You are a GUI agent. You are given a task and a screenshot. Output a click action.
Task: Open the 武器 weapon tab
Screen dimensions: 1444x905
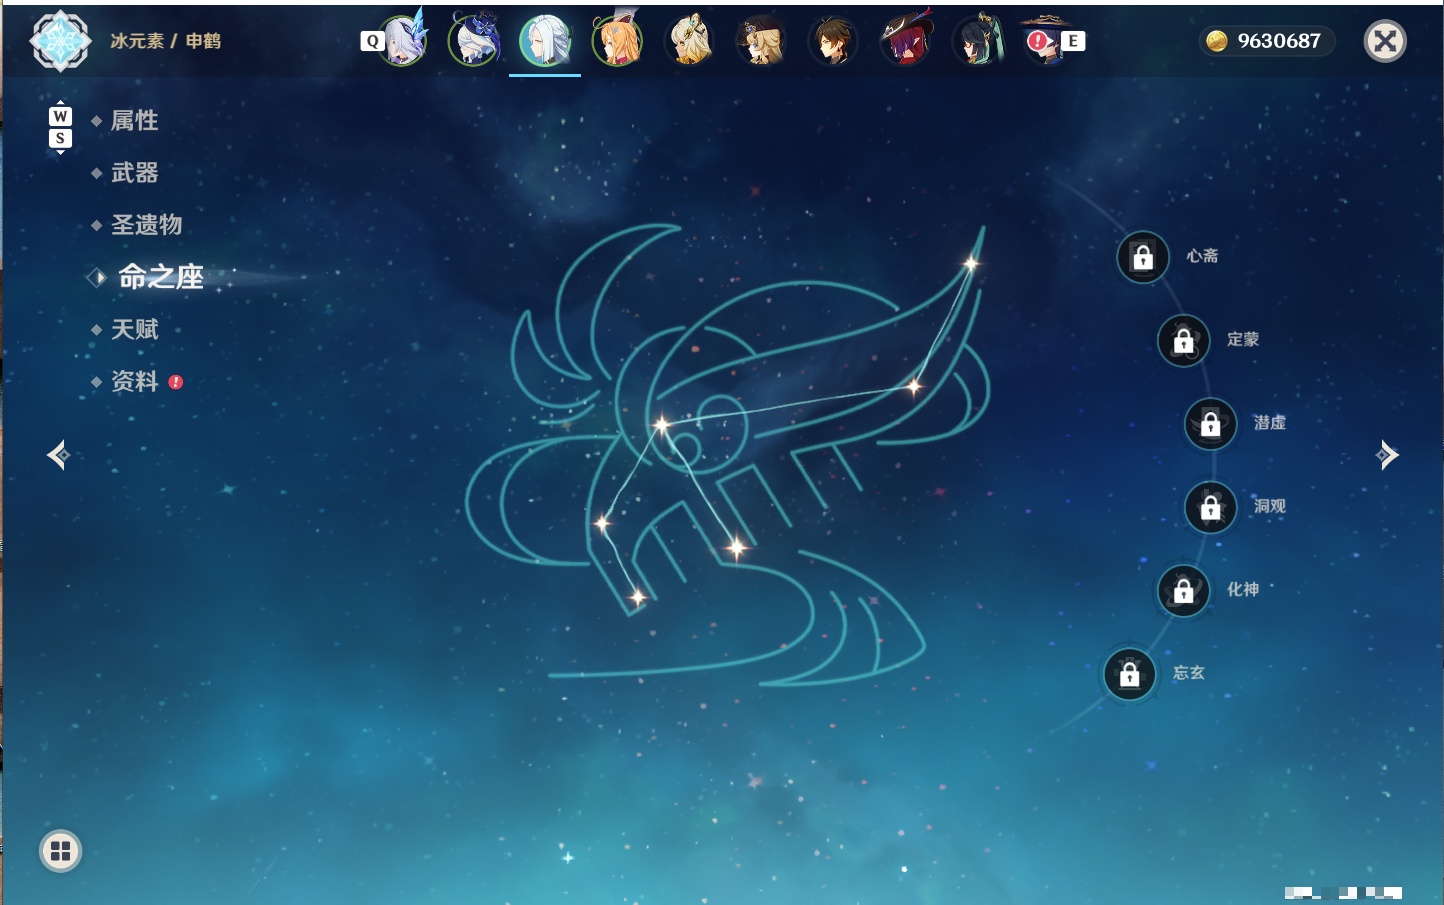click(x=134, y=173)
